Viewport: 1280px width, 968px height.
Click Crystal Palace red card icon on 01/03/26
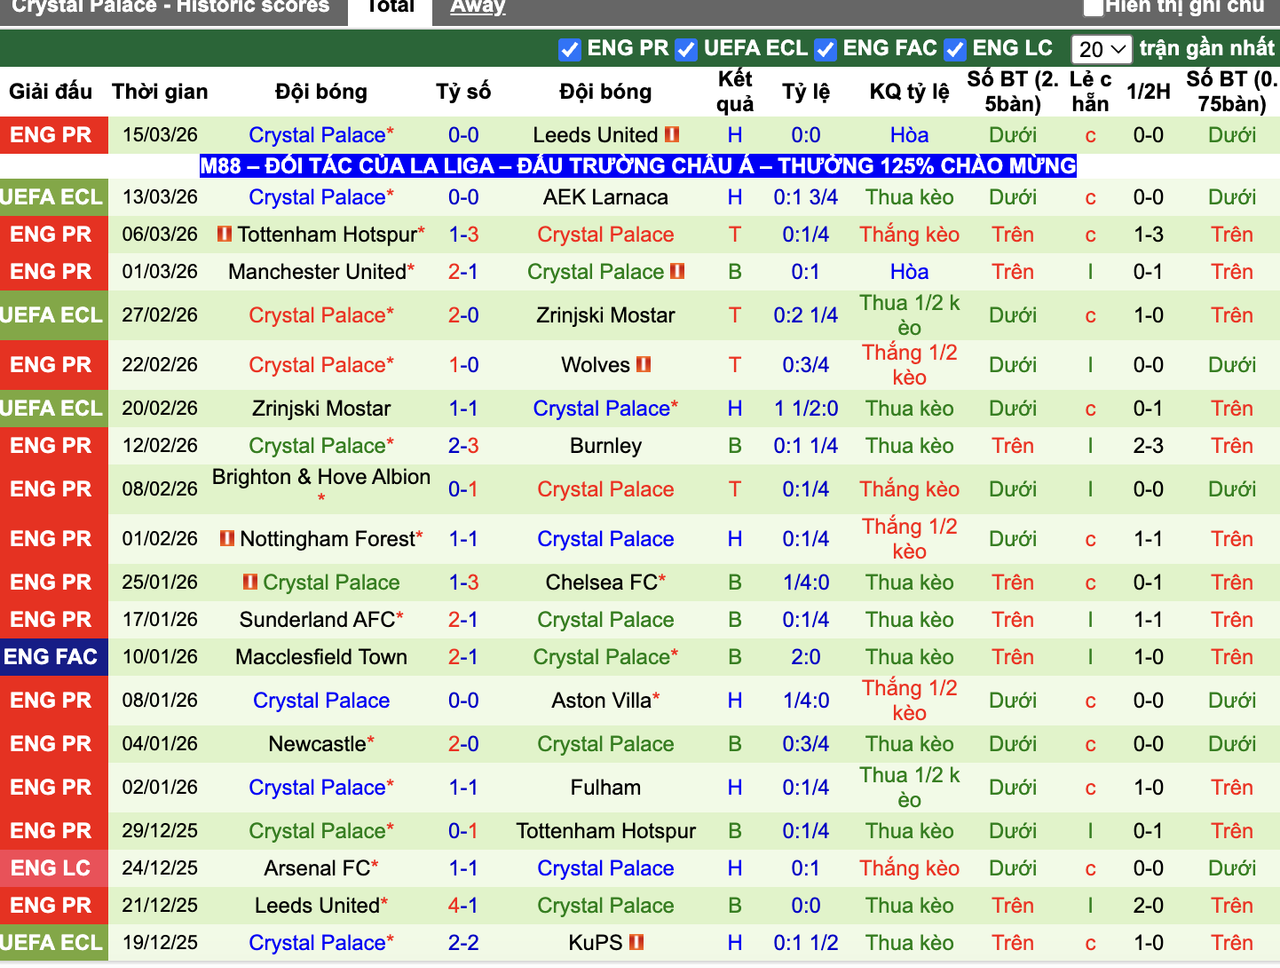pos(678,271)
